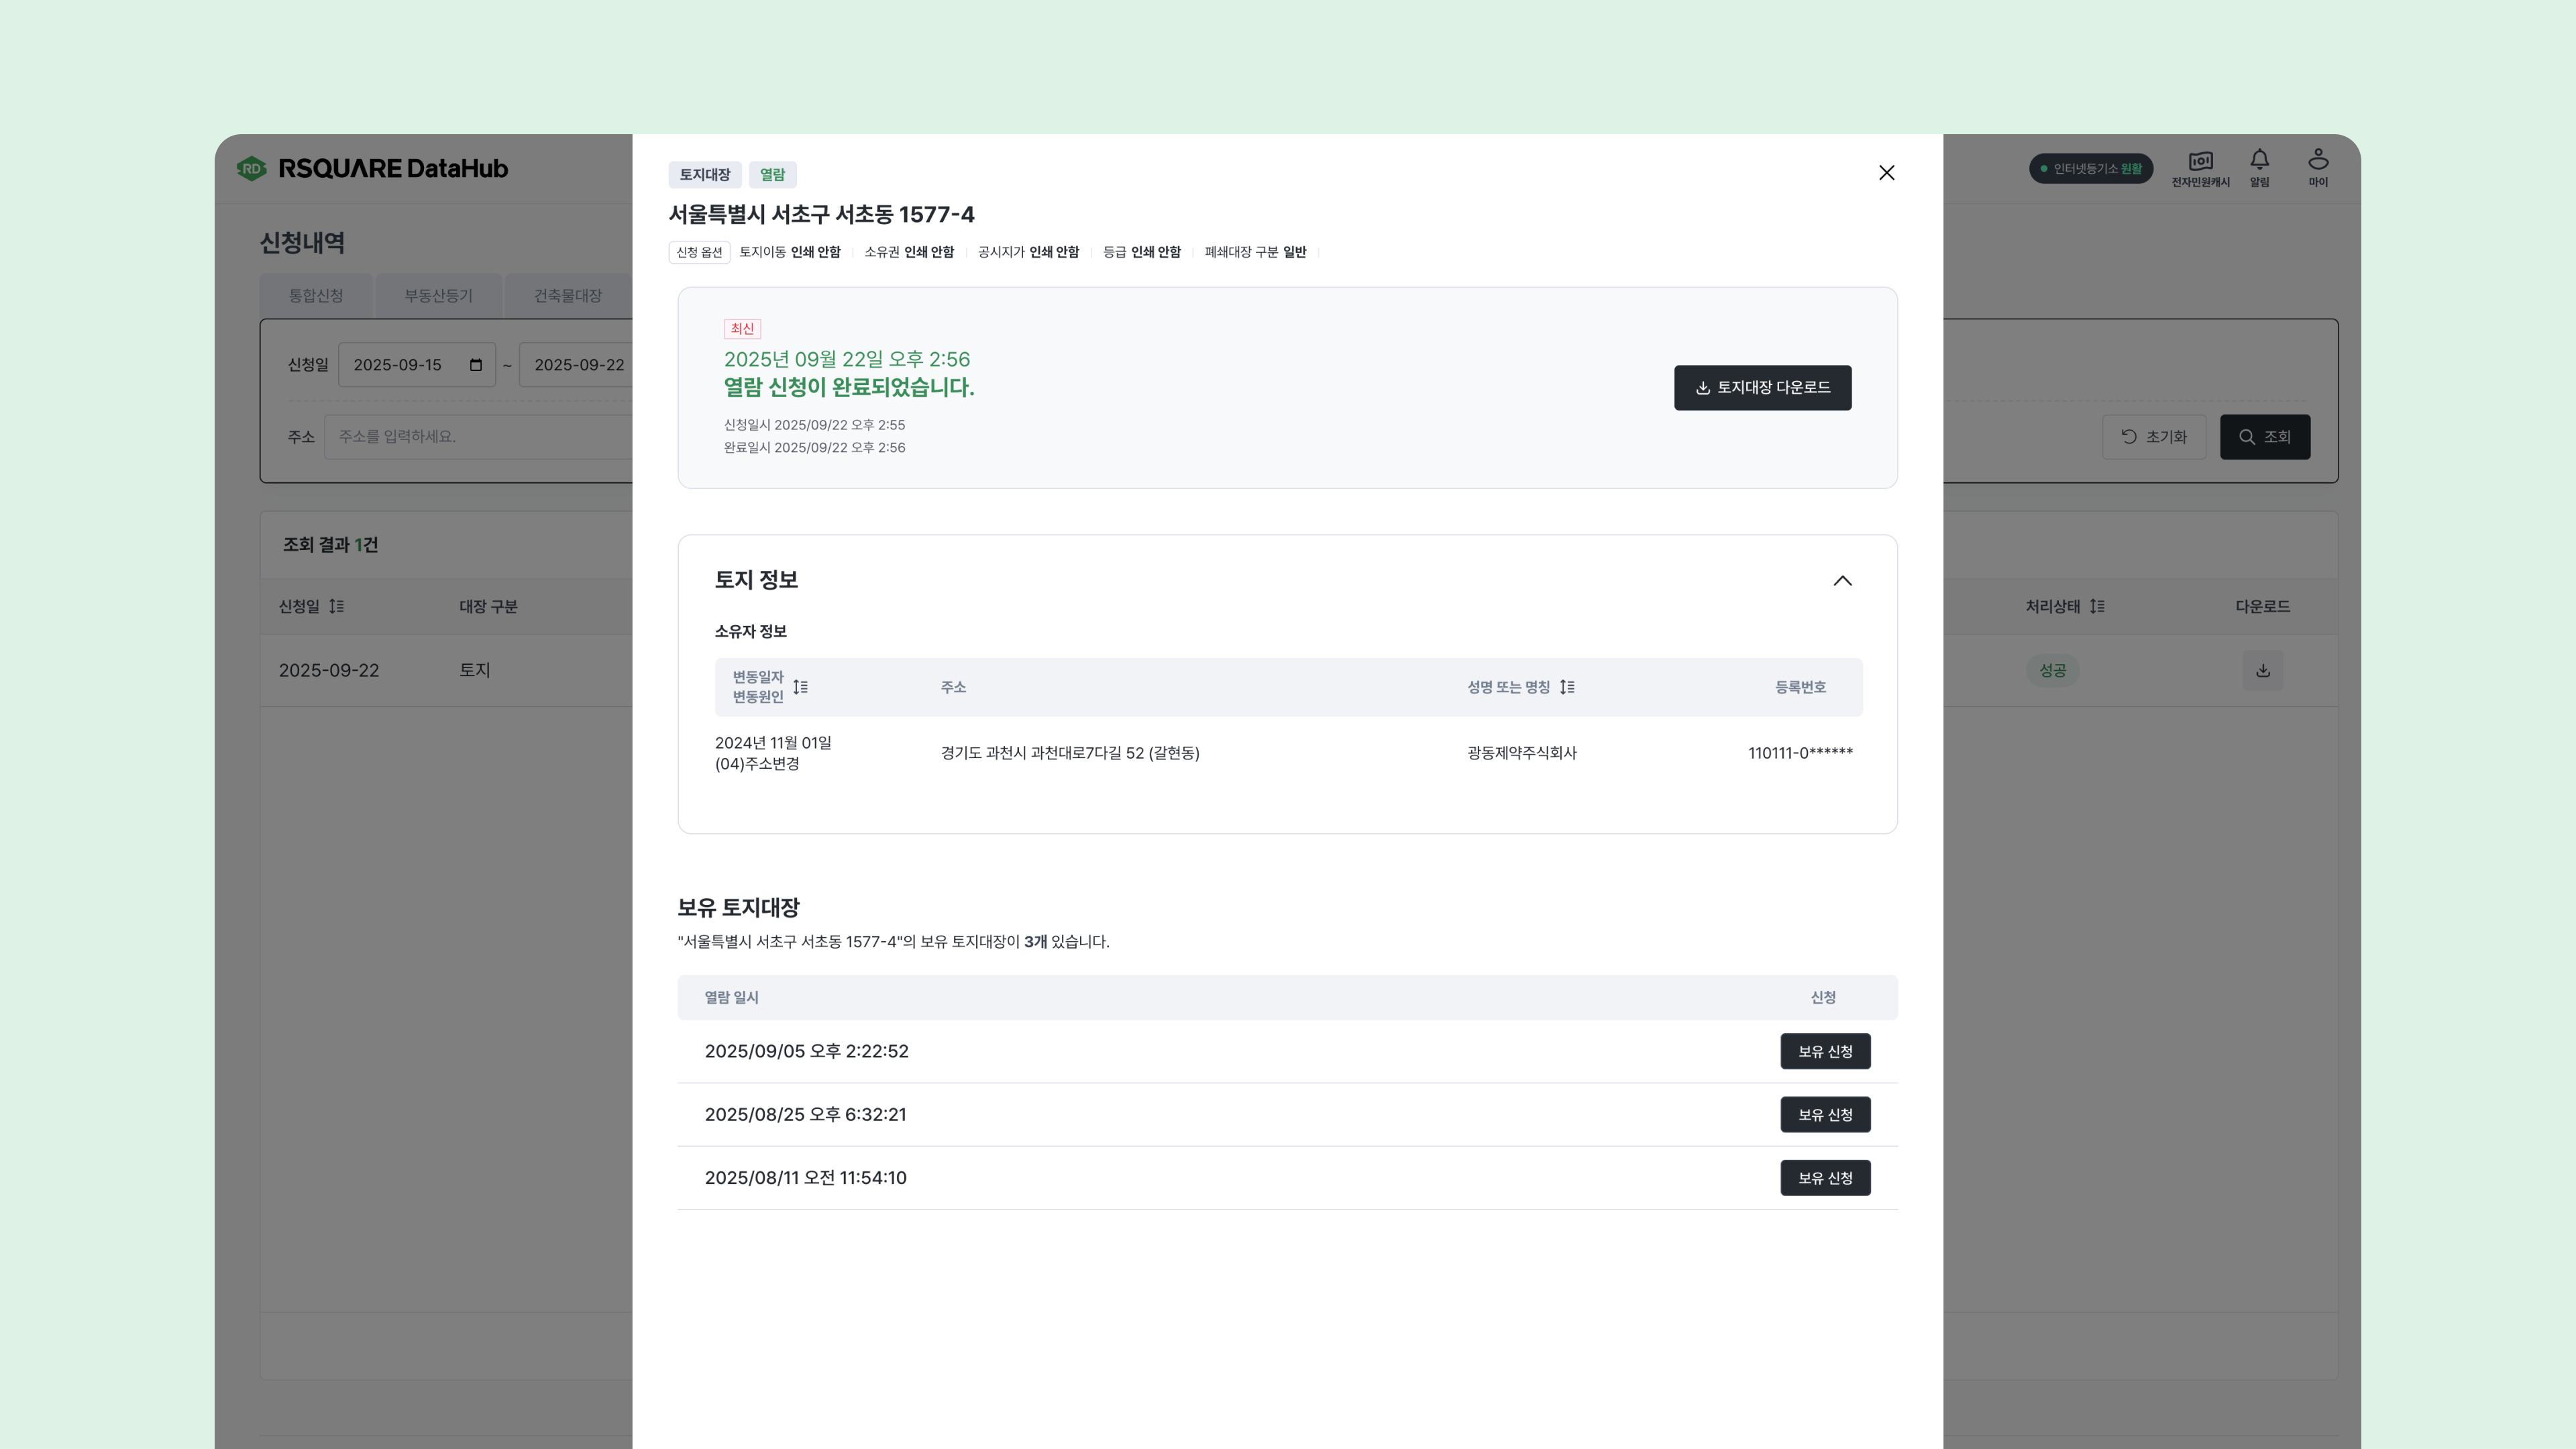Image resolution: width=2576 pixels, height=1449 pixels.
Task: Download the row's file via download icon
Action: click(2262, 670)
